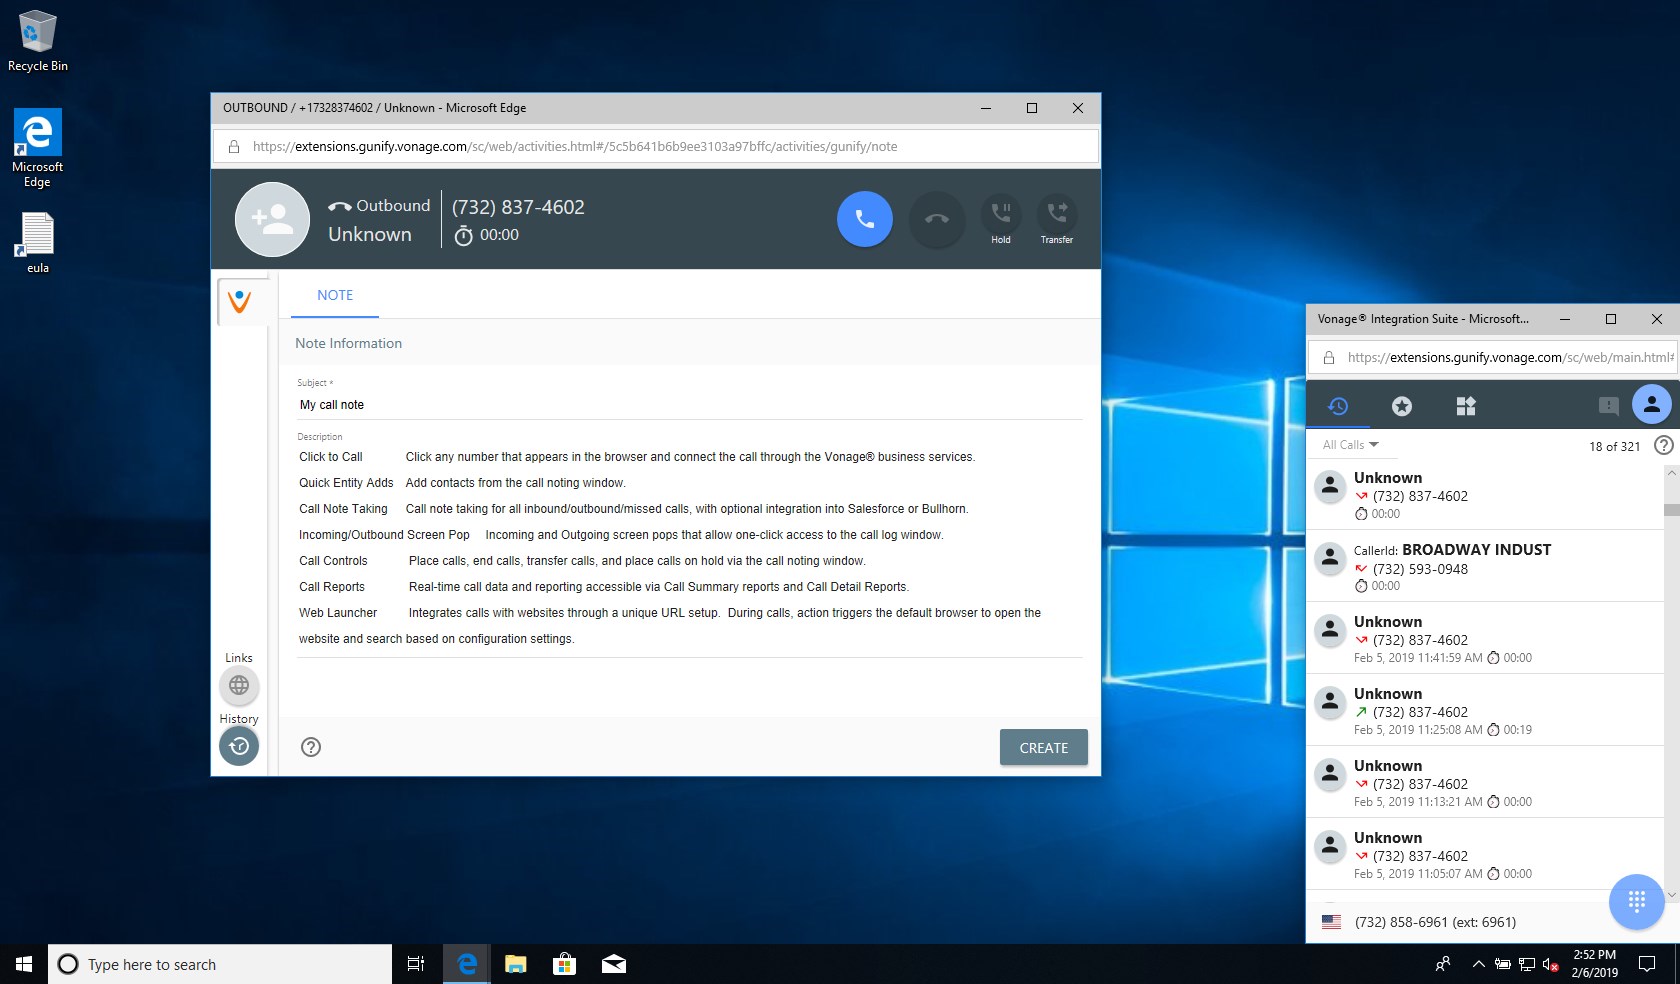Viewport: 1680px width, 984px height.
Task: Open the blue dialpad button
Action: 1637,902
